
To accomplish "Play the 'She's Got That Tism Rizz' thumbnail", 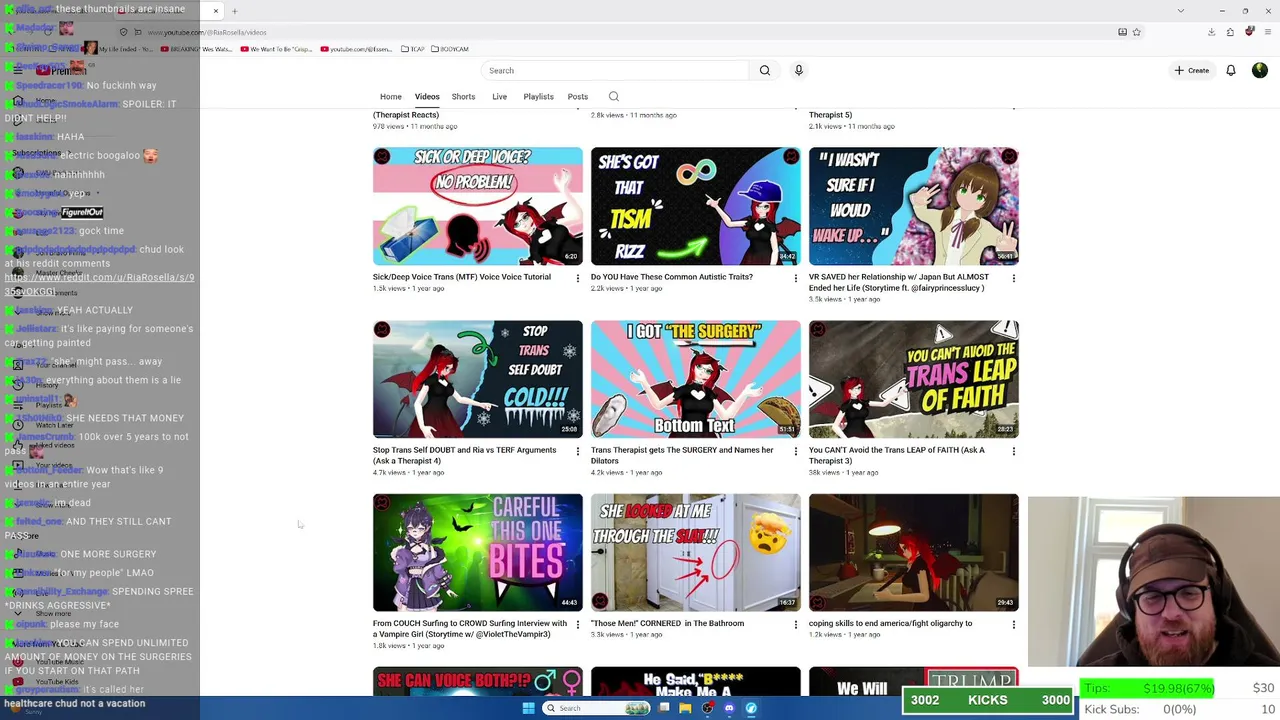I will pyautogui.click(x=696, y=206).
